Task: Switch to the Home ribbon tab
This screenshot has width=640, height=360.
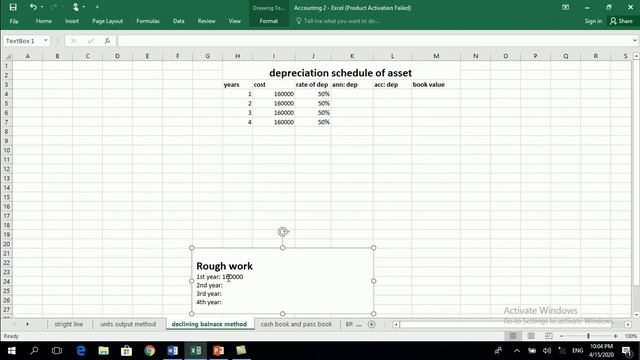Action: coord(44,21)
